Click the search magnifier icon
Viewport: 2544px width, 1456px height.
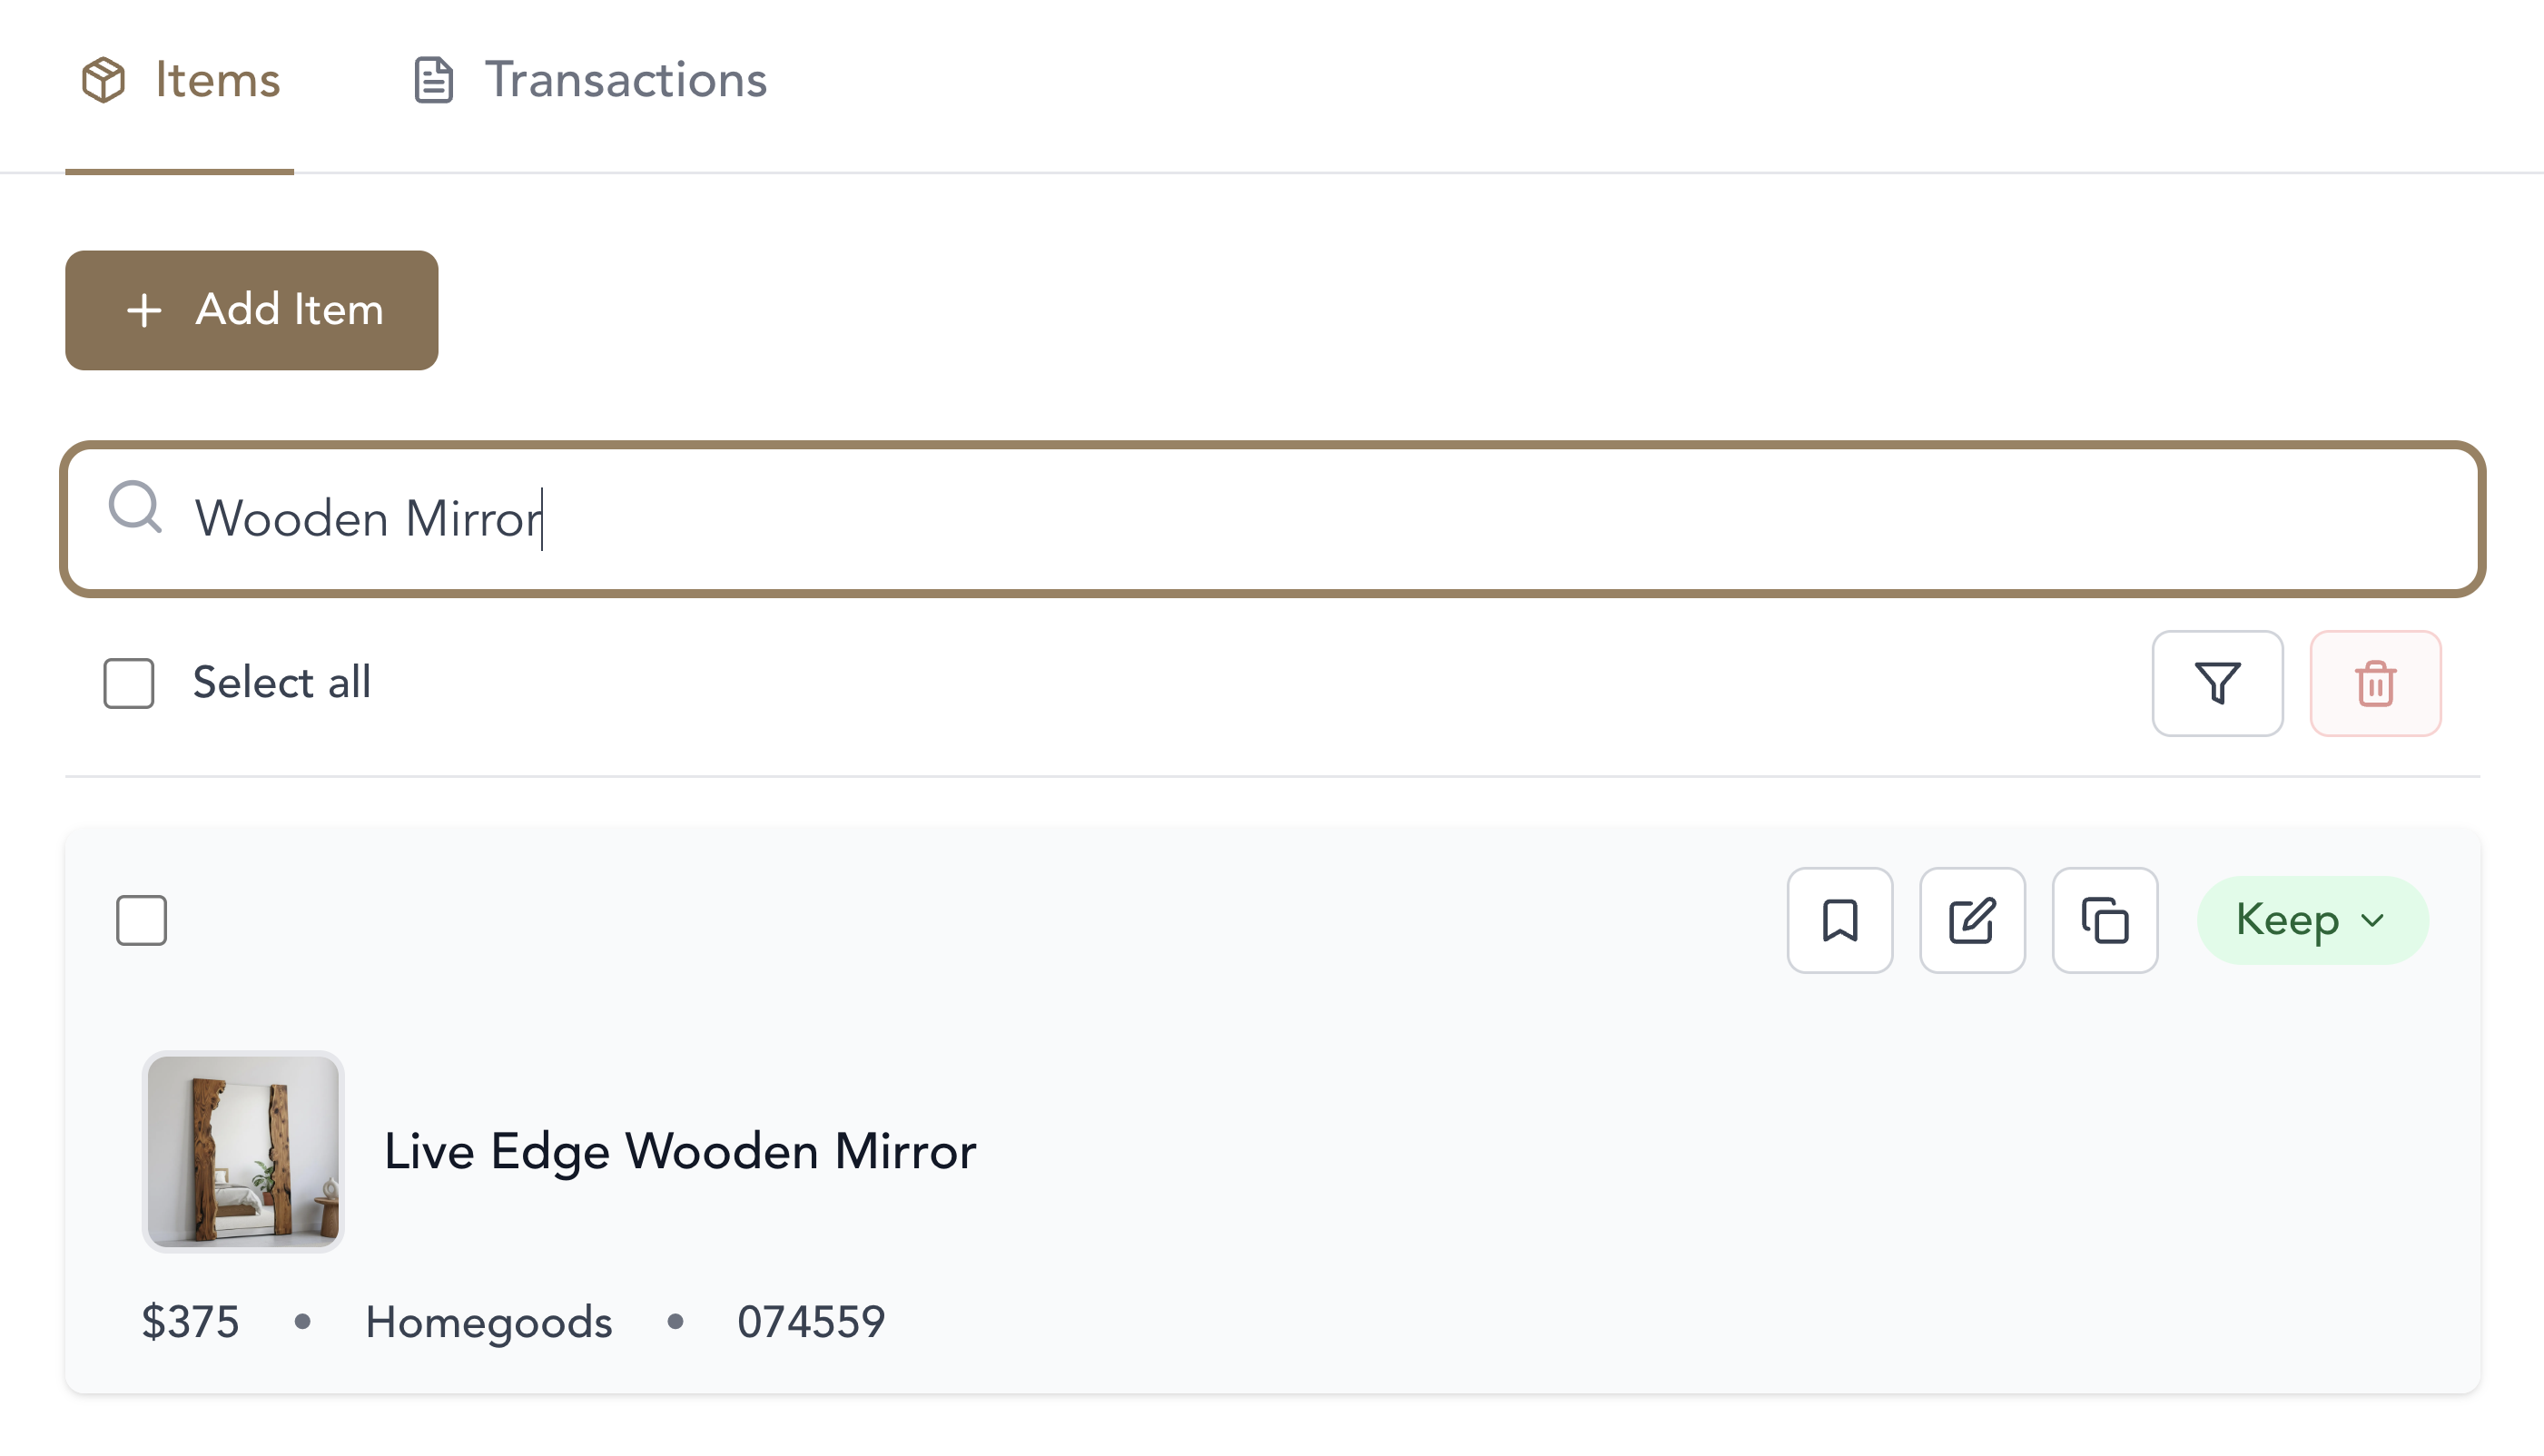tap(136, 512)
